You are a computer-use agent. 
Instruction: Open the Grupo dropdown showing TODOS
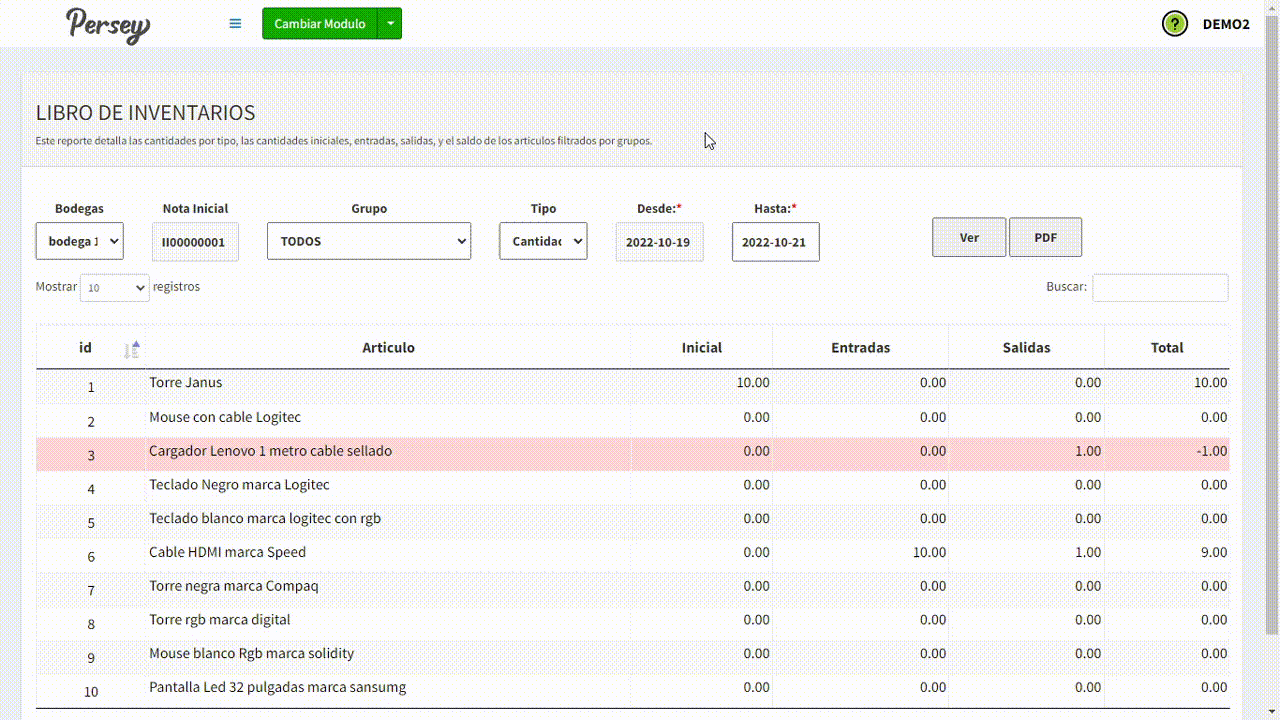pyautogui.click(x=369, y=241)
